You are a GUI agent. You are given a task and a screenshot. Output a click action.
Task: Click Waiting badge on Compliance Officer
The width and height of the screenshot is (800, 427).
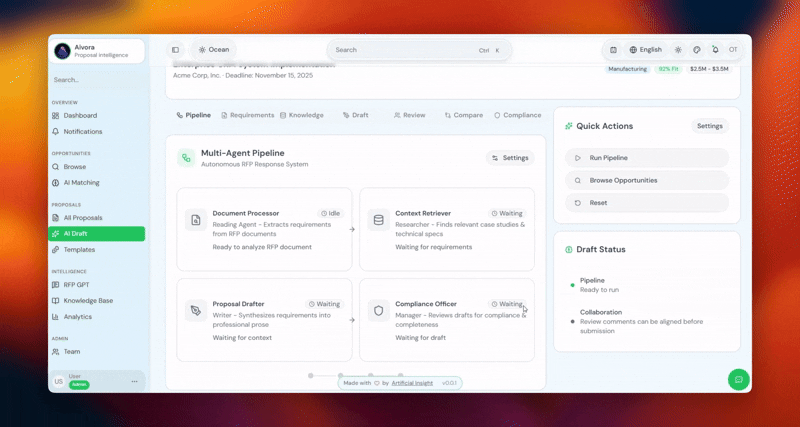pyautogui.click(x=507, y=304)
